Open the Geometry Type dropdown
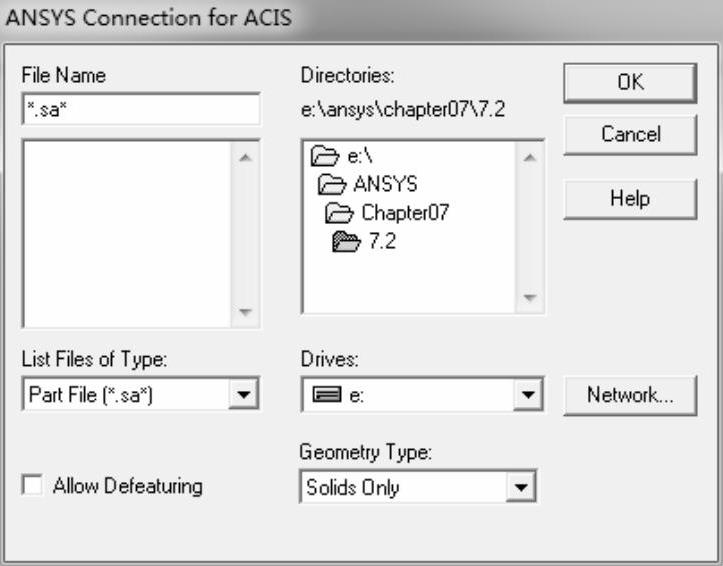This screenshot has width=723, height=566. pyautogui.click(x=520, y=488)
